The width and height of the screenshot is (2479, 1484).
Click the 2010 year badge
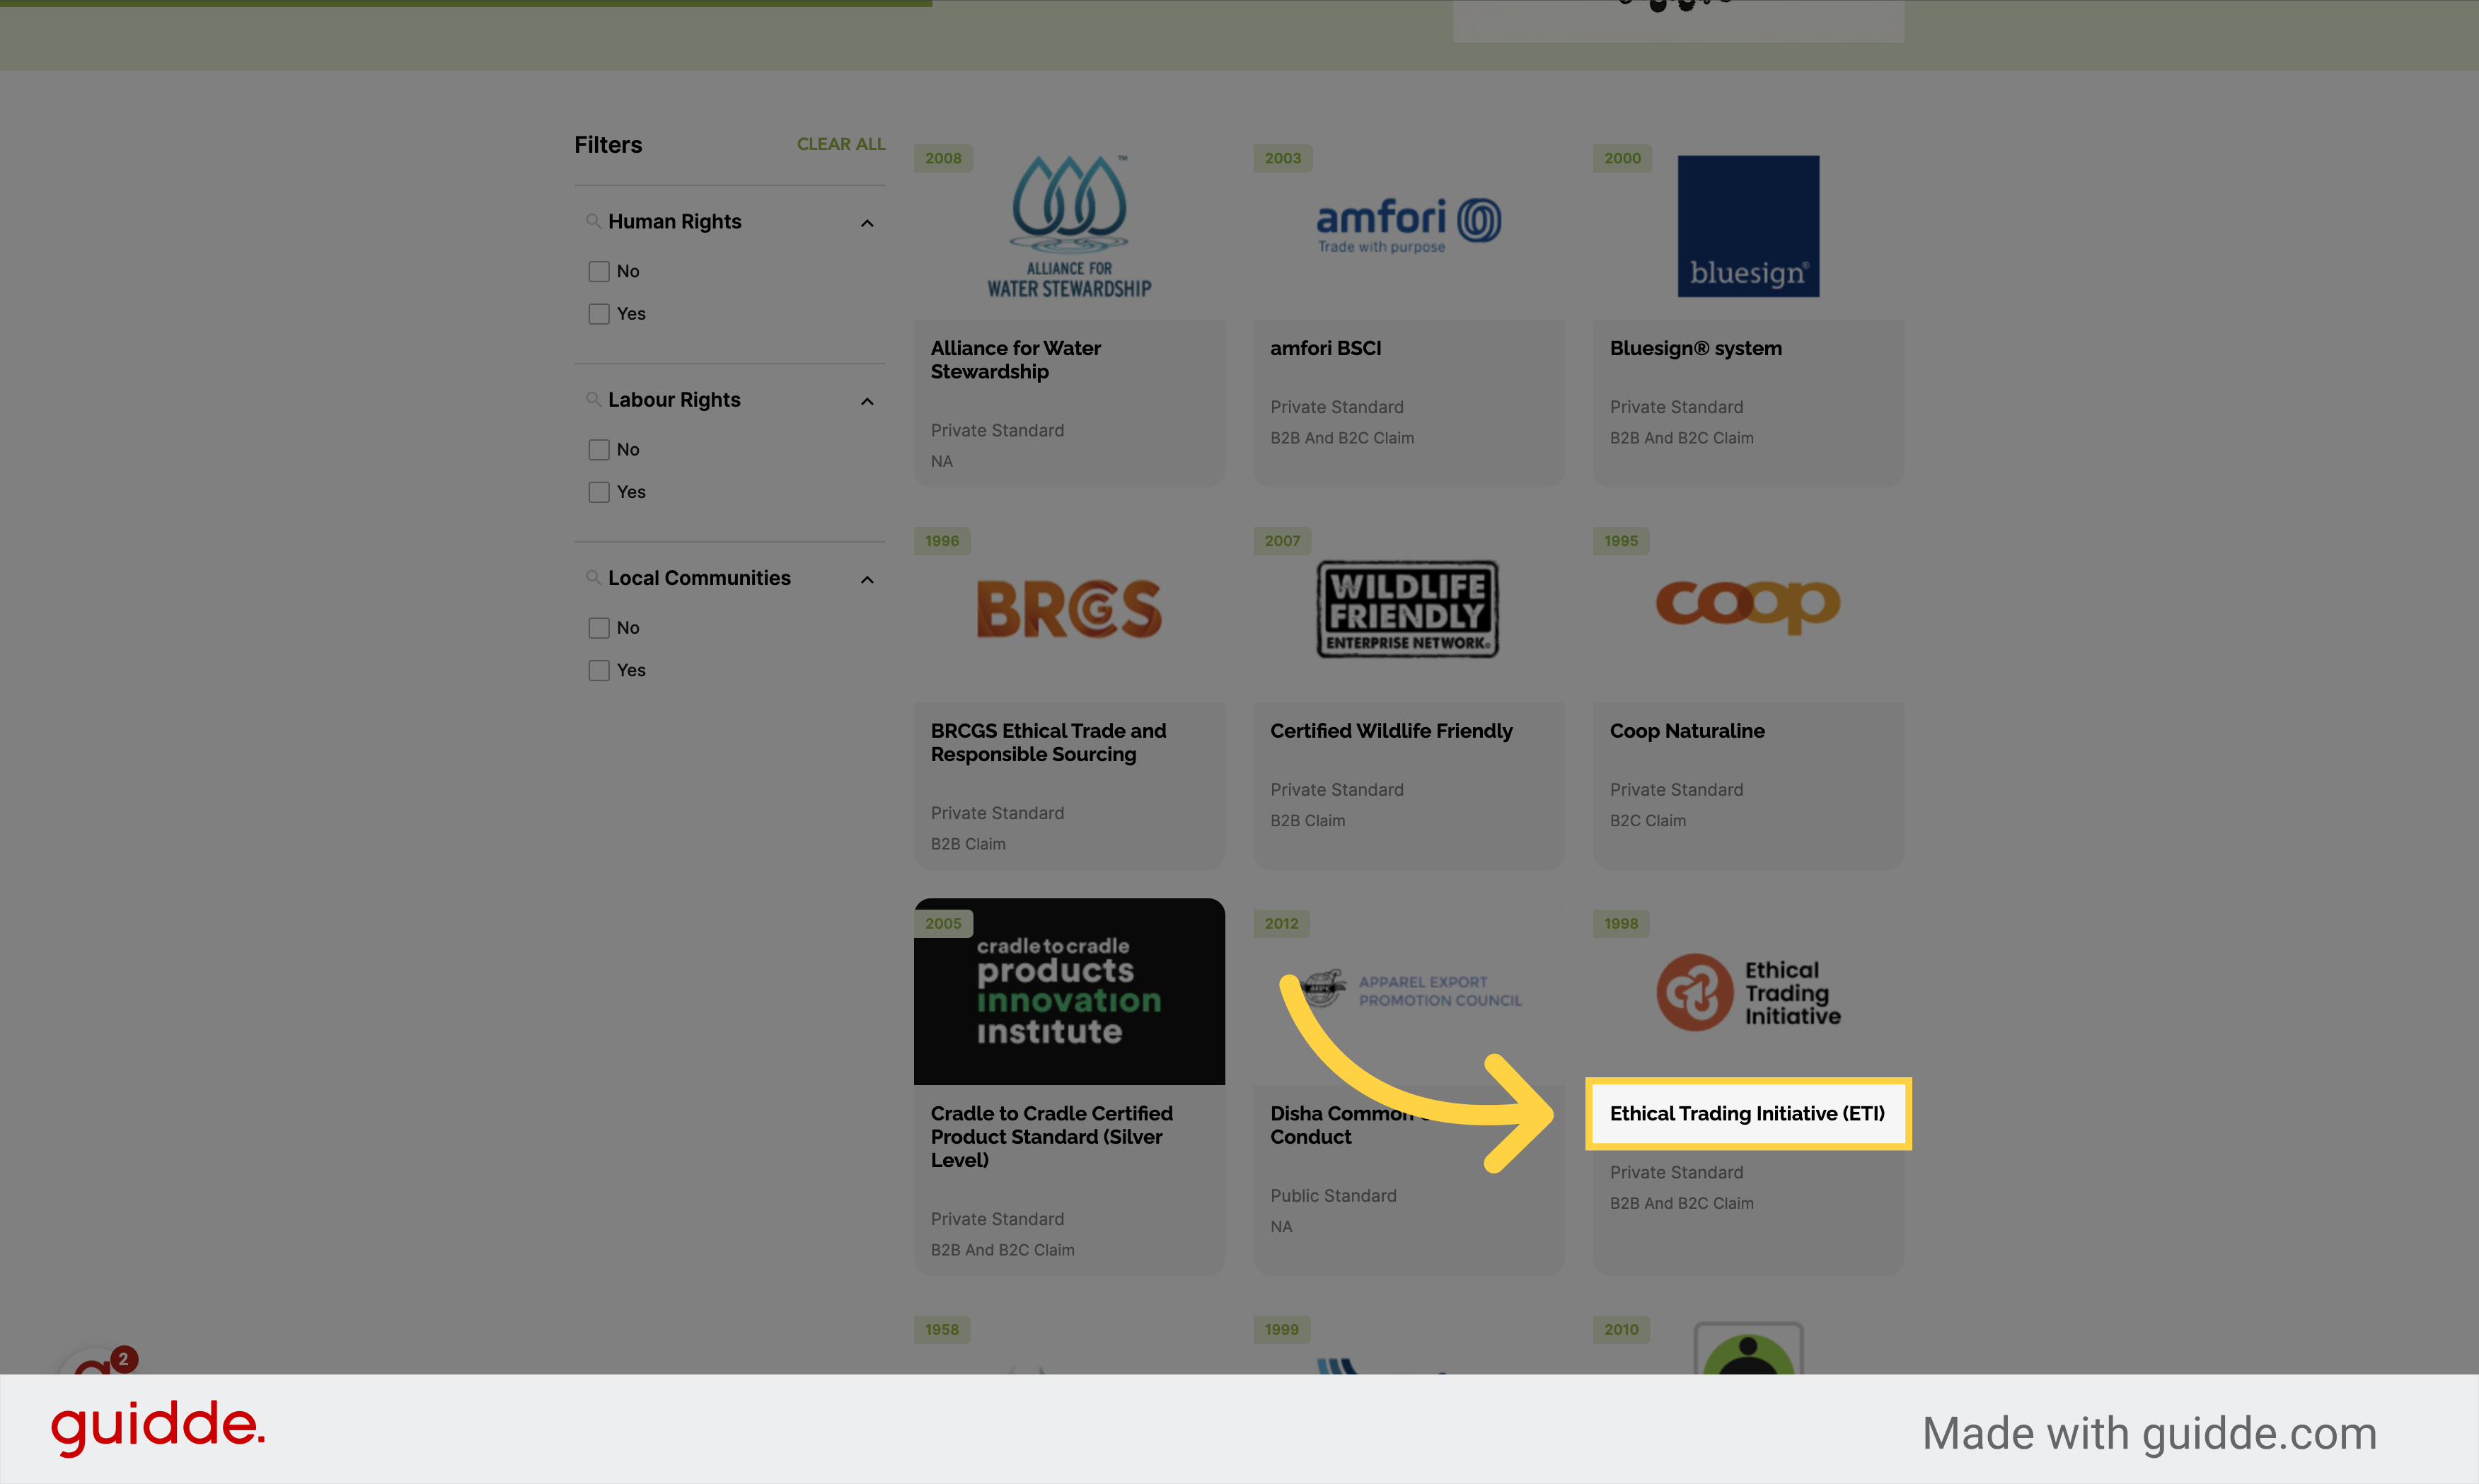point(1621,1329)
